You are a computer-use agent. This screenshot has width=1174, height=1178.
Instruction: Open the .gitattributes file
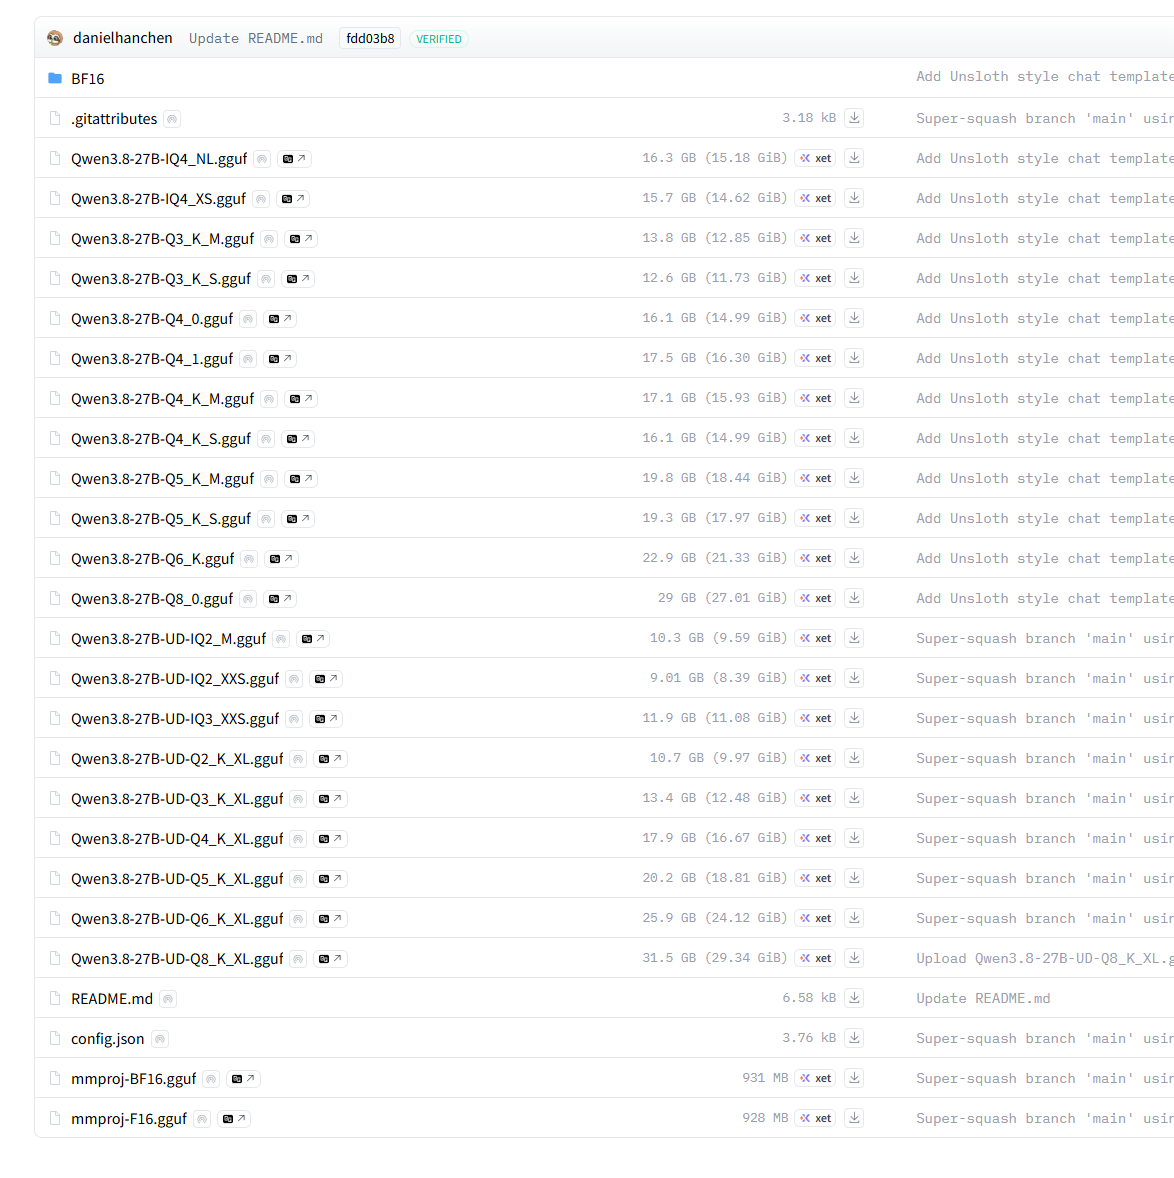114,119
